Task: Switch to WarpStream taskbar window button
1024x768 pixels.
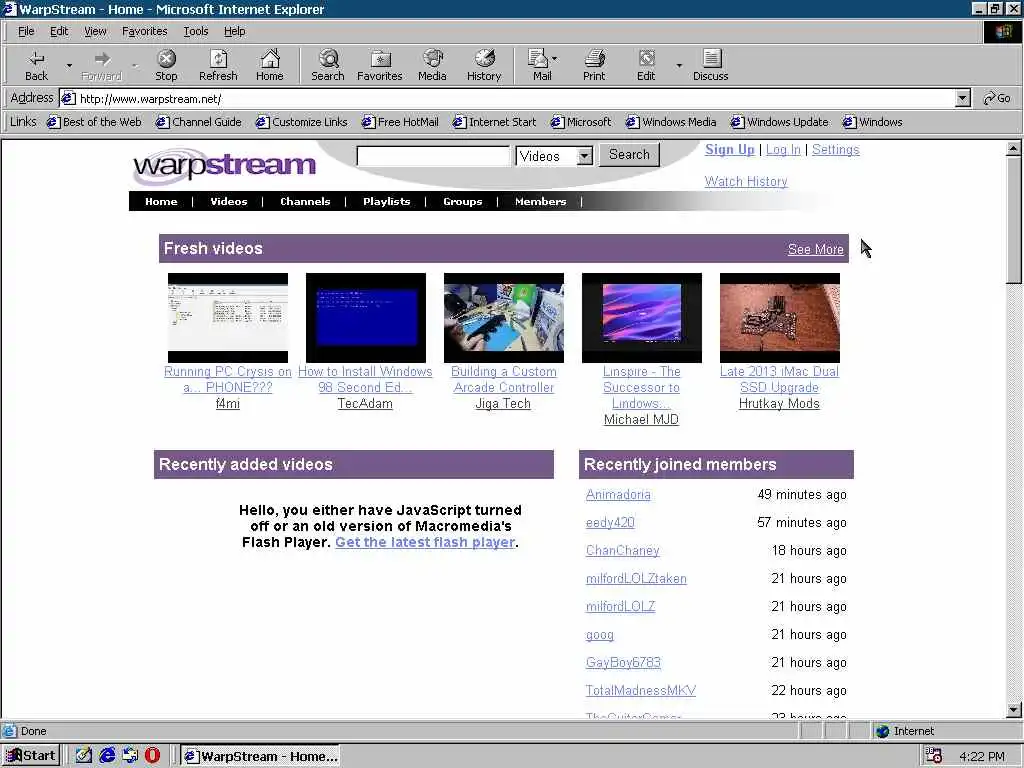Action: click(x=261, y=756)
